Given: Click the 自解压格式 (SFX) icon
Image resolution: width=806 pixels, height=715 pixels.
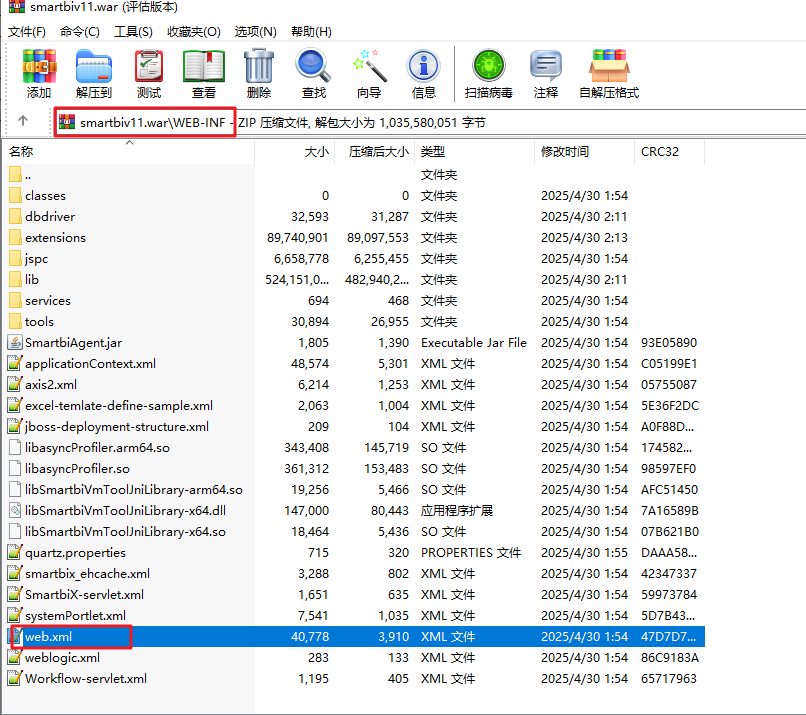Looking at the screenshot, I should (x=609, y=66).
